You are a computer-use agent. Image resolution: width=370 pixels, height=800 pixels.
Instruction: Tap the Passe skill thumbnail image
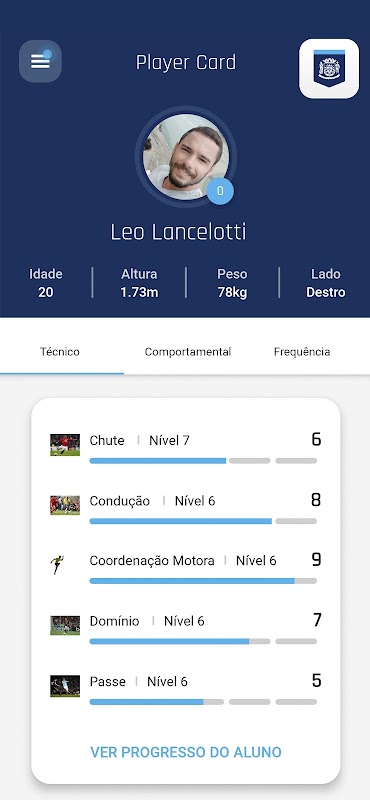coord(65,686)
